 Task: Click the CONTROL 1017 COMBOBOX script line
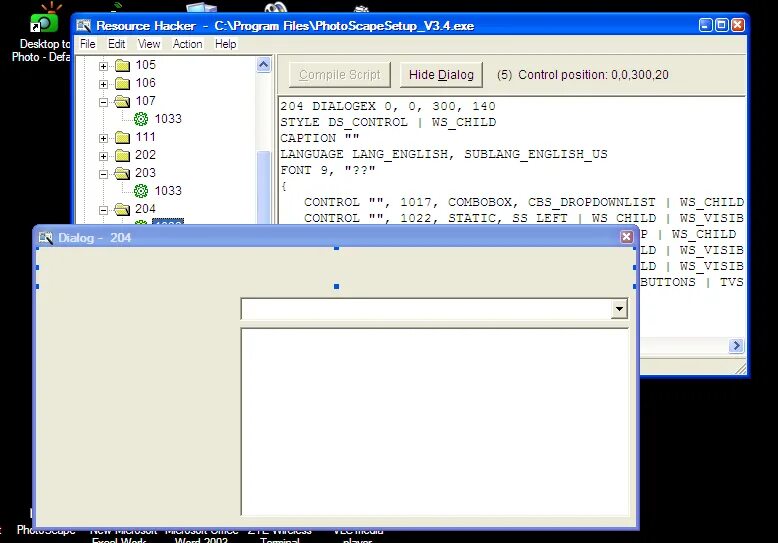coord(524,203)
